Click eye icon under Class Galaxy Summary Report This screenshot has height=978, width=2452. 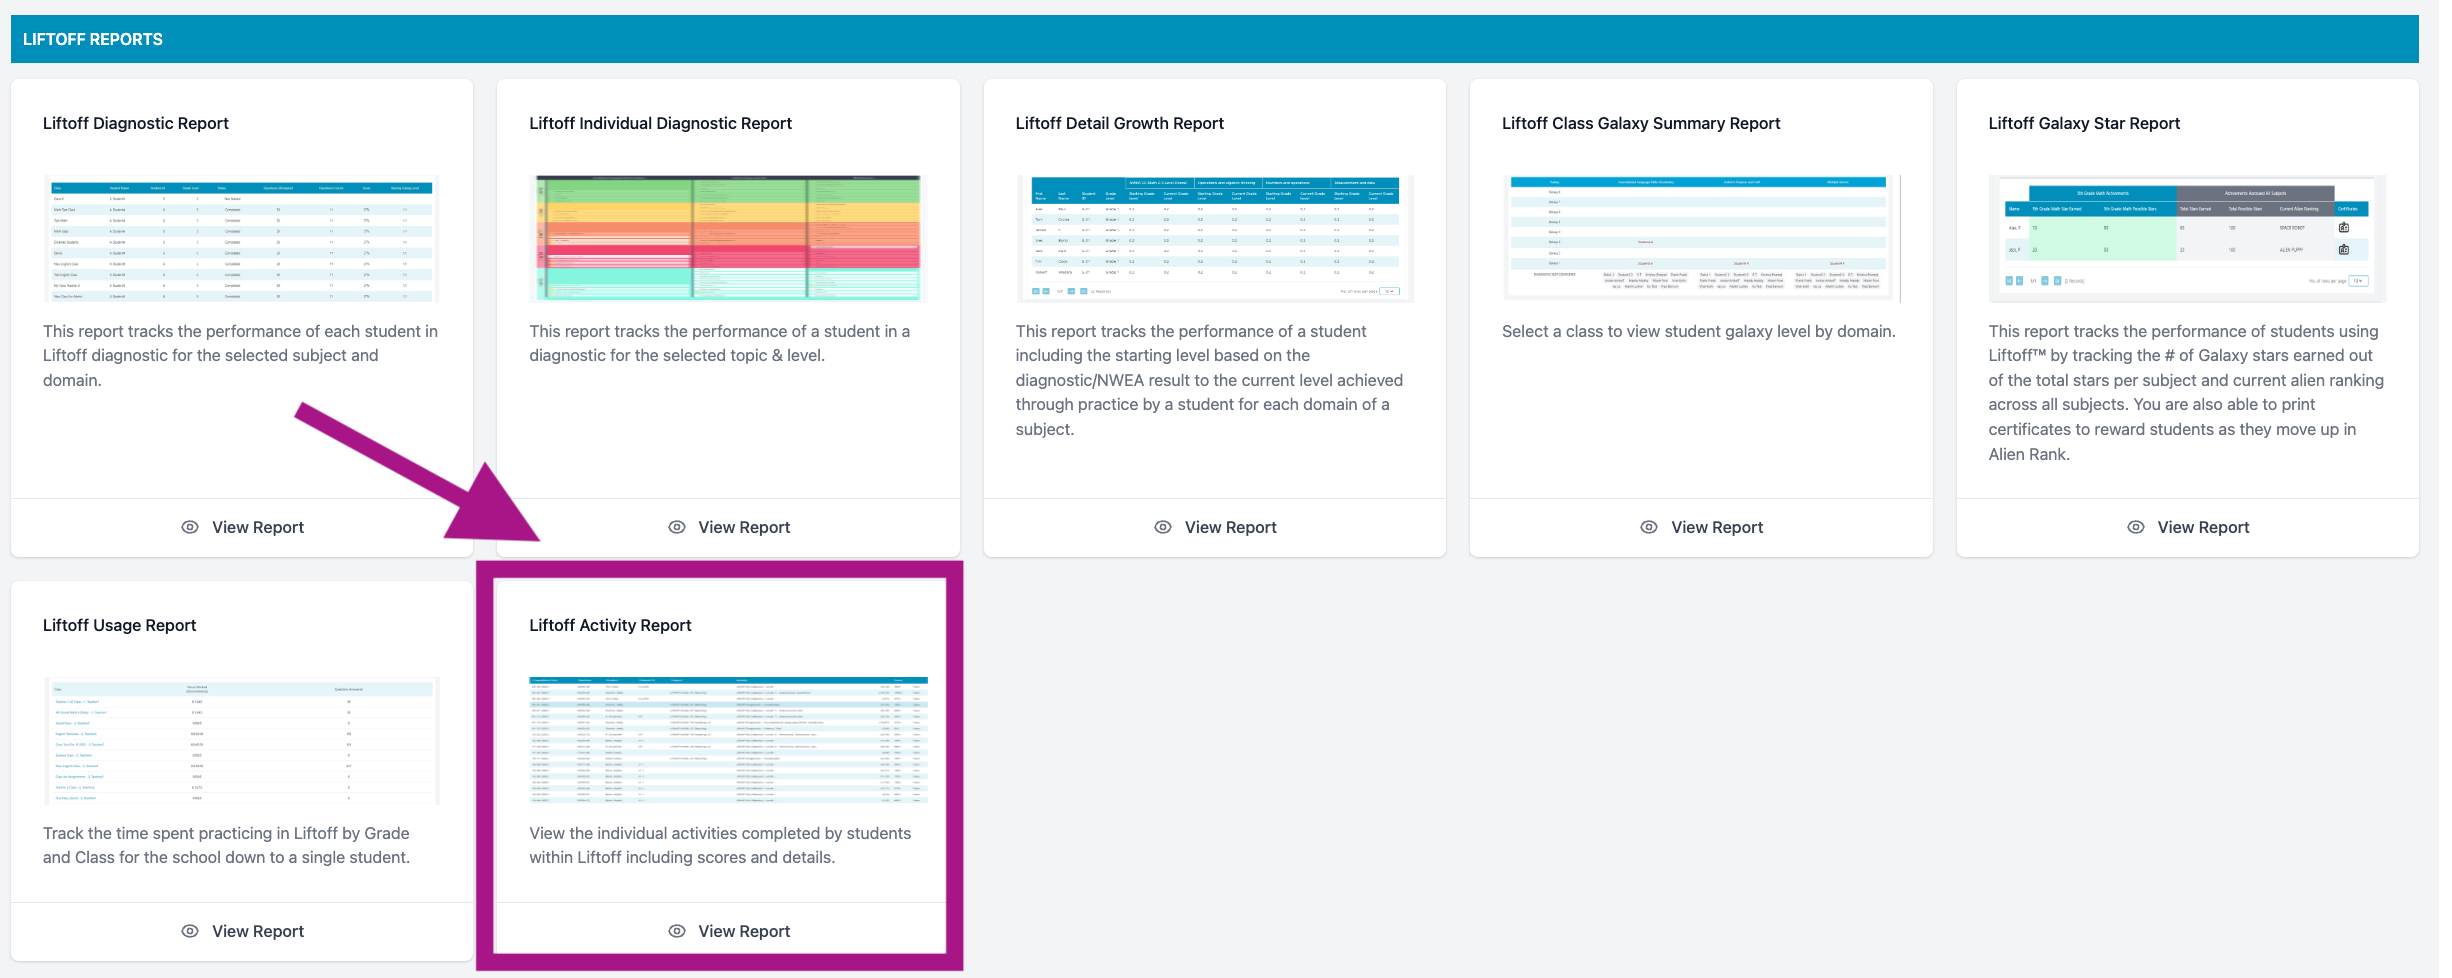click(x=1649, y=527)
